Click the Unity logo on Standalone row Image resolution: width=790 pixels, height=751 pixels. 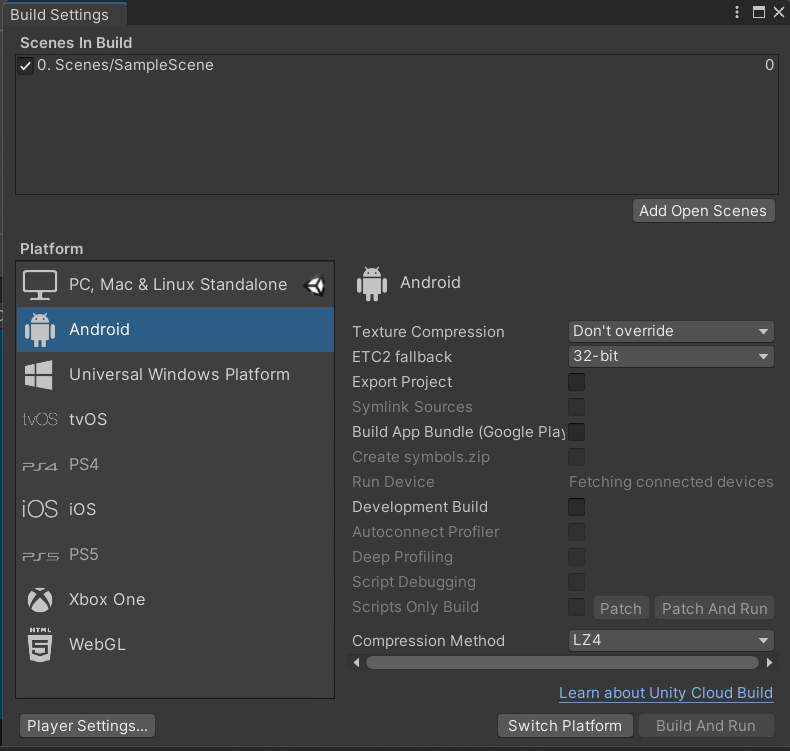pos(315,286)
